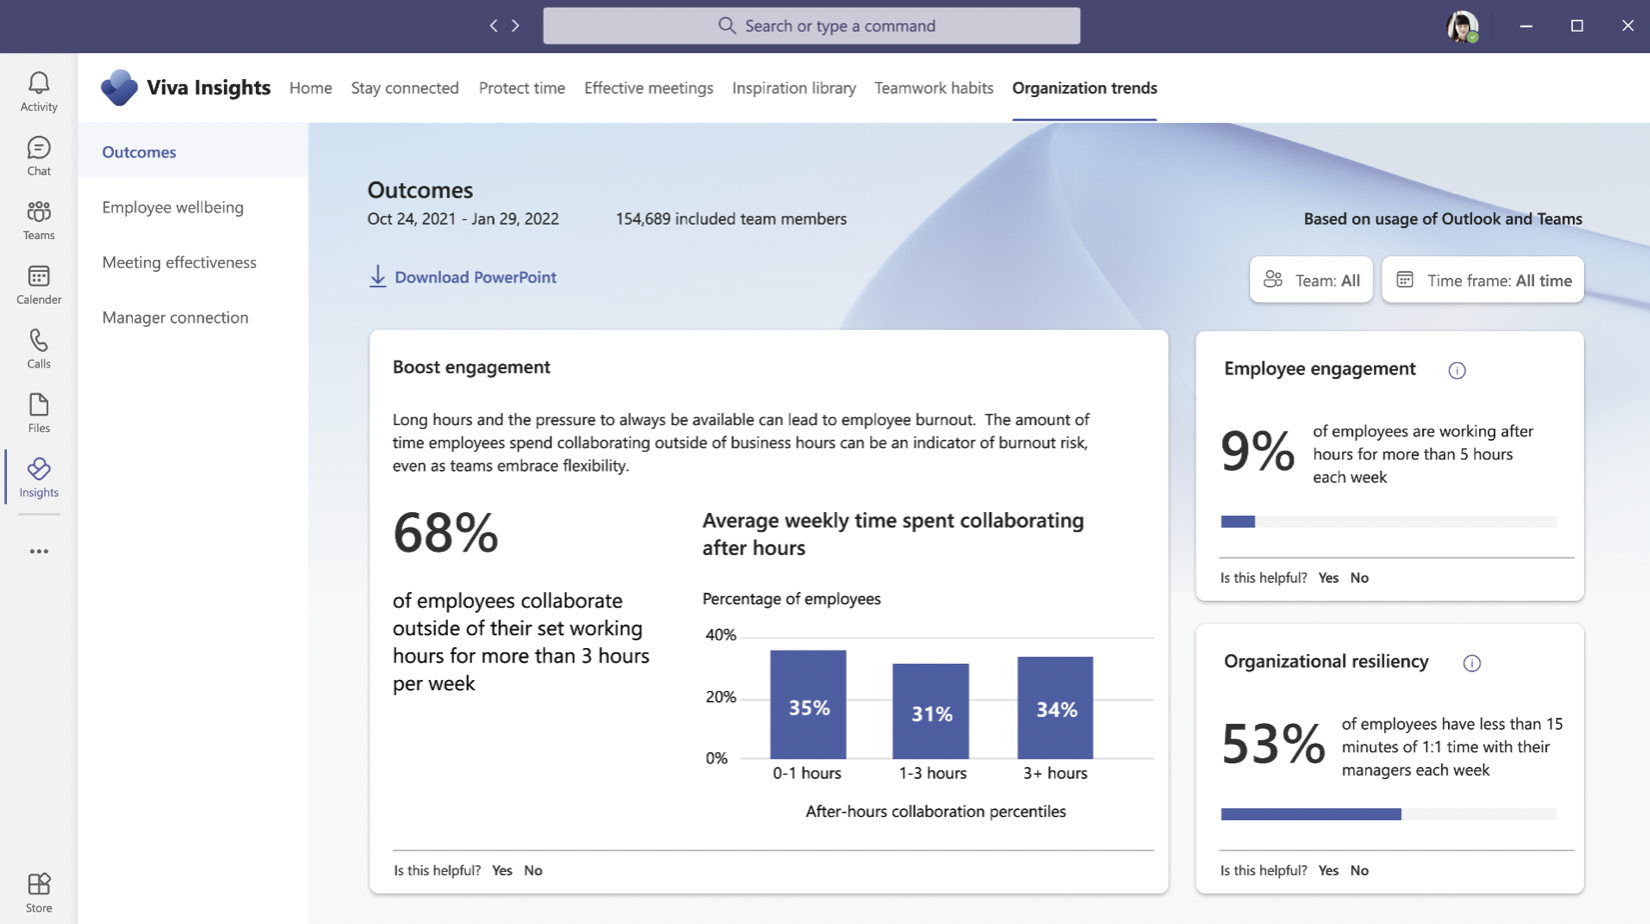Open the Activity bell icon
The width and height of the screenshot is (1650, 924).
pos(38,91)
